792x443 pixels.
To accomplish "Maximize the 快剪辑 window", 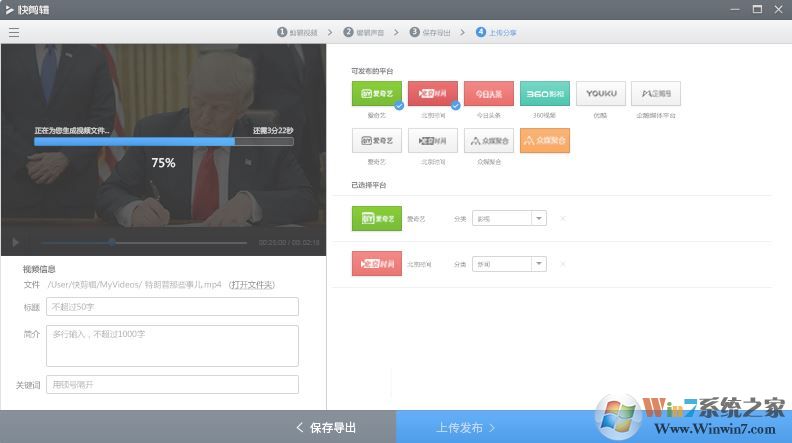I will (x=757, y=9).
